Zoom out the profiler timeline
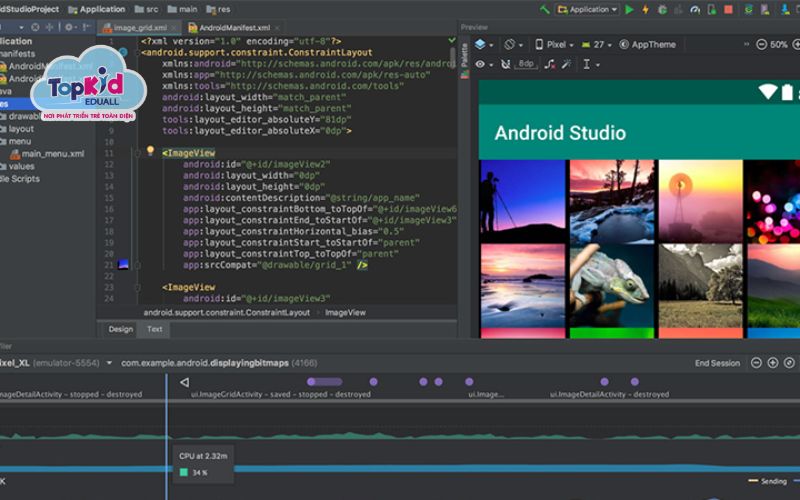Screen dimensions: 800x500 756,363
